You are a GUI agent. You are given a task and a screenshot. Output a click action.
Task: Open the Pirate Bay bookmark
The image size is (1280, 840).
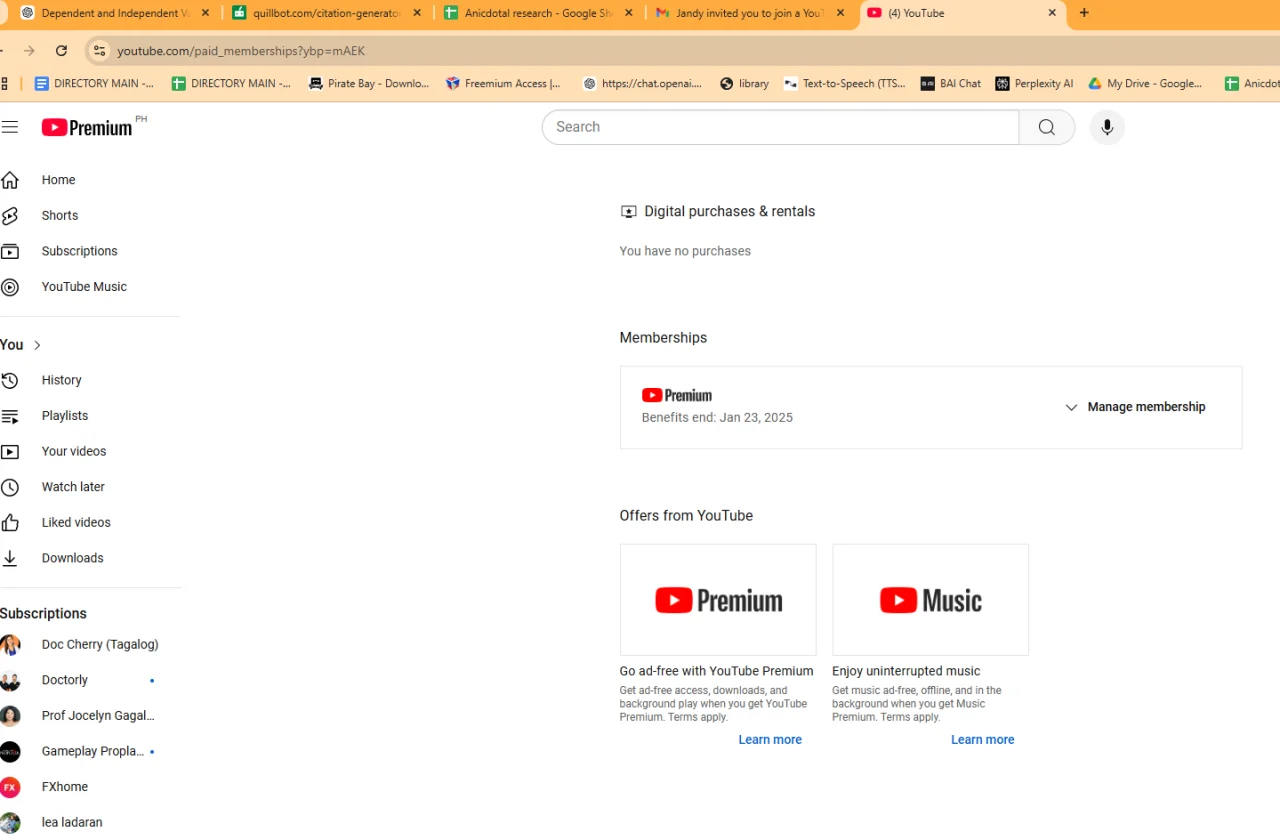pyautogui.click(x=369, y=84)
